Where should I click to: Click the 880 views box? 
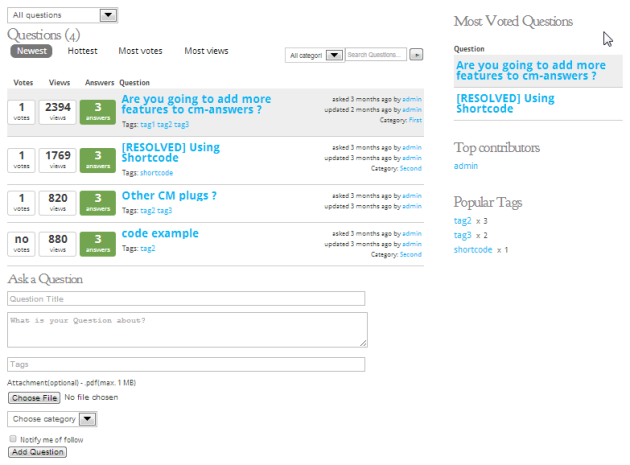[57, 244]
